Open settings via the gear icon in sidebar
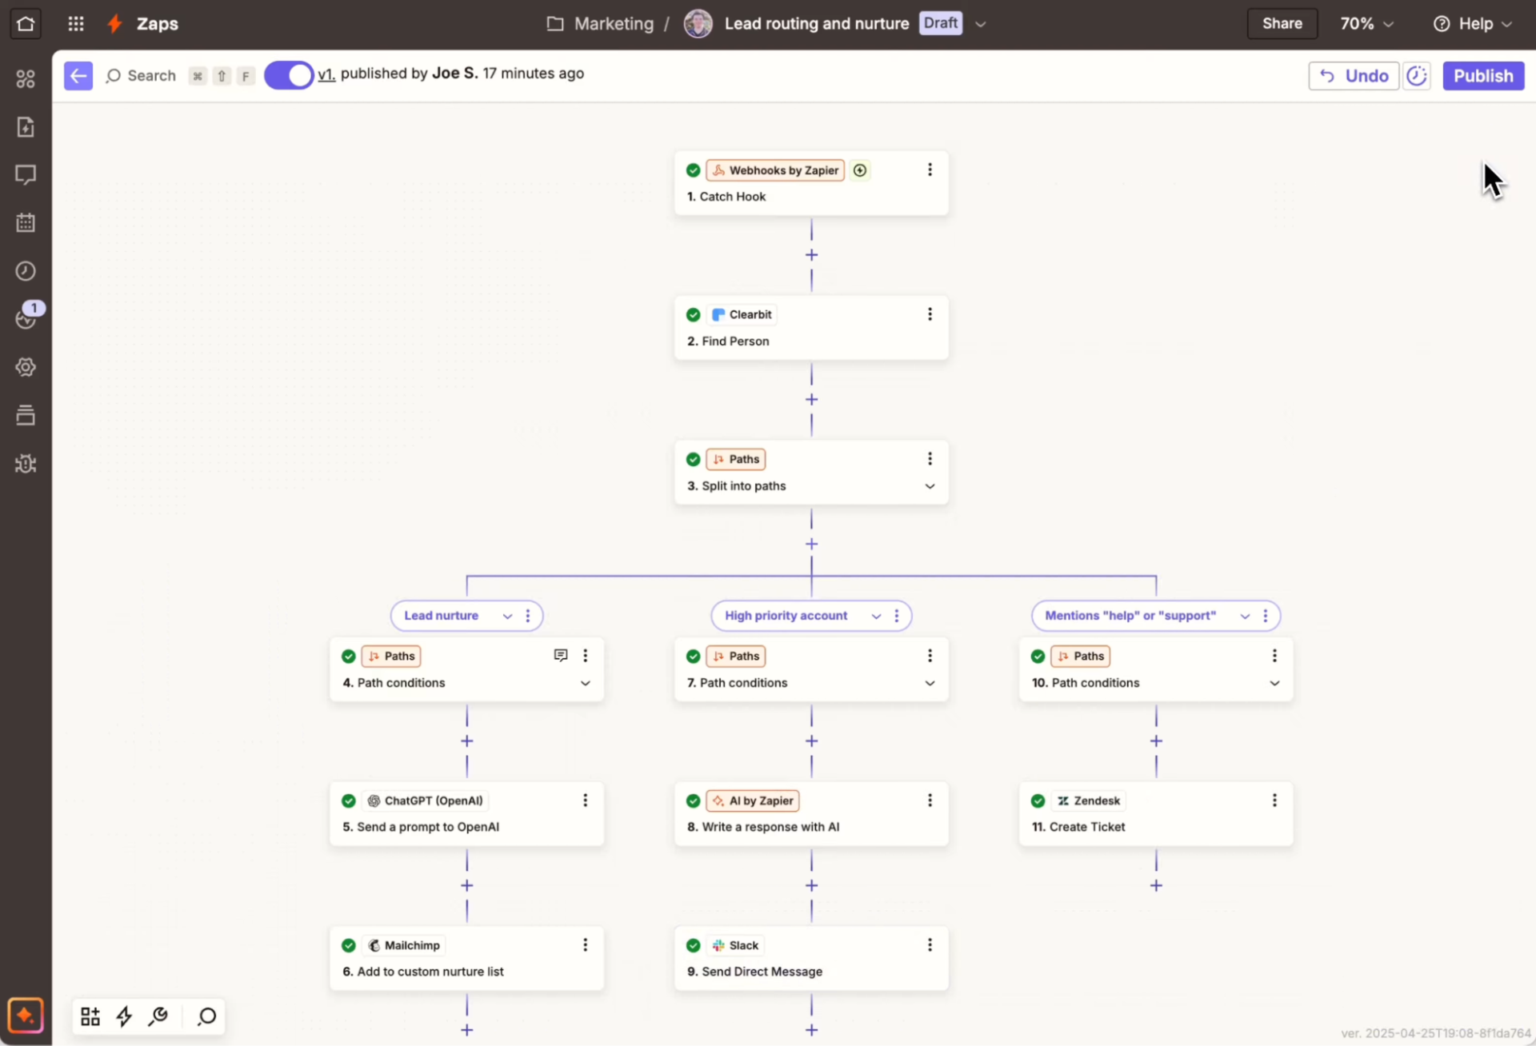Image resolution: width=1536 pixels, height=1046 pixels. point(25,367)
